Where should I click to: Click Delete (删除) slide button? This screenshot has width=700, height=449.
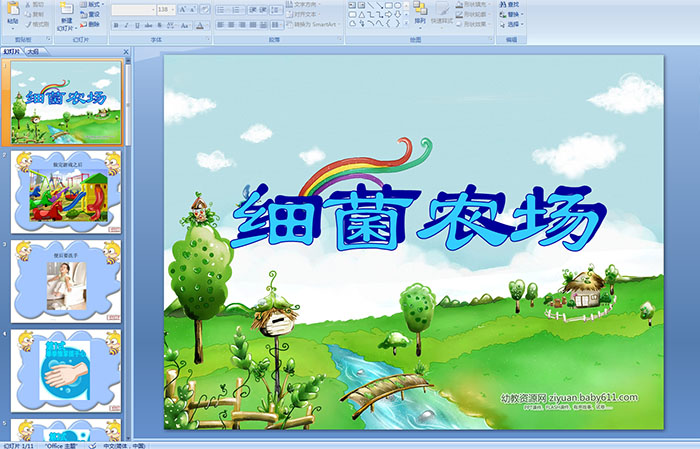click(90, 24)
